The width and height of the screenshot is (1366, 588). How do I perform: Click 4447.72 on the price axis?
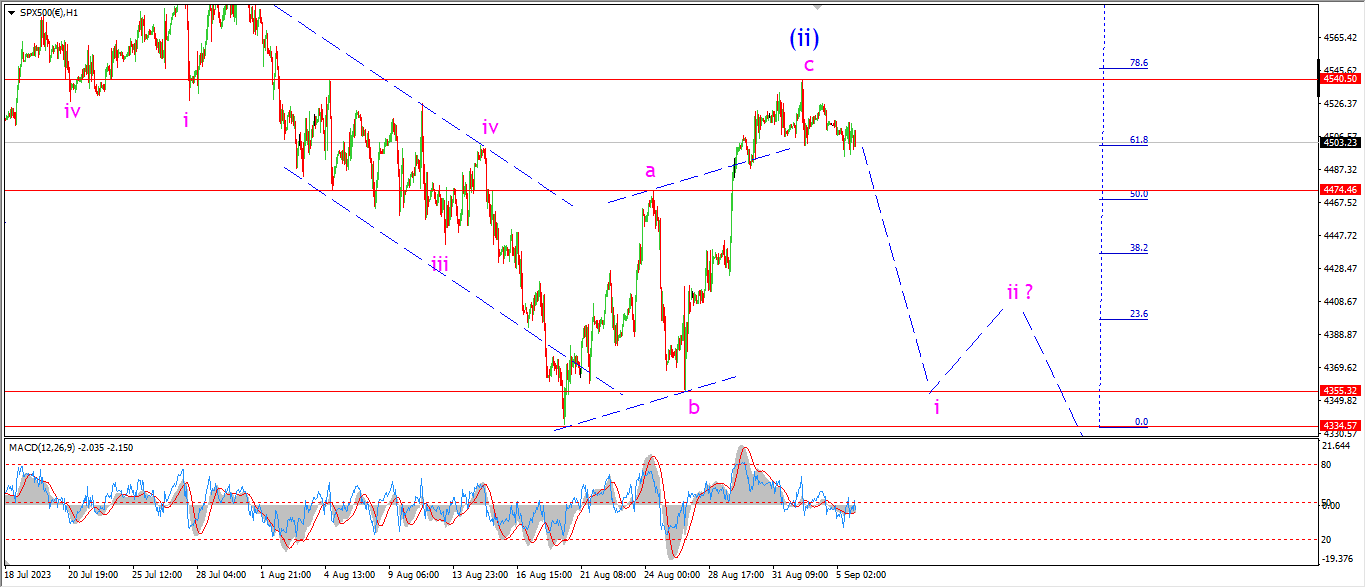click(x=1342, y=236)
